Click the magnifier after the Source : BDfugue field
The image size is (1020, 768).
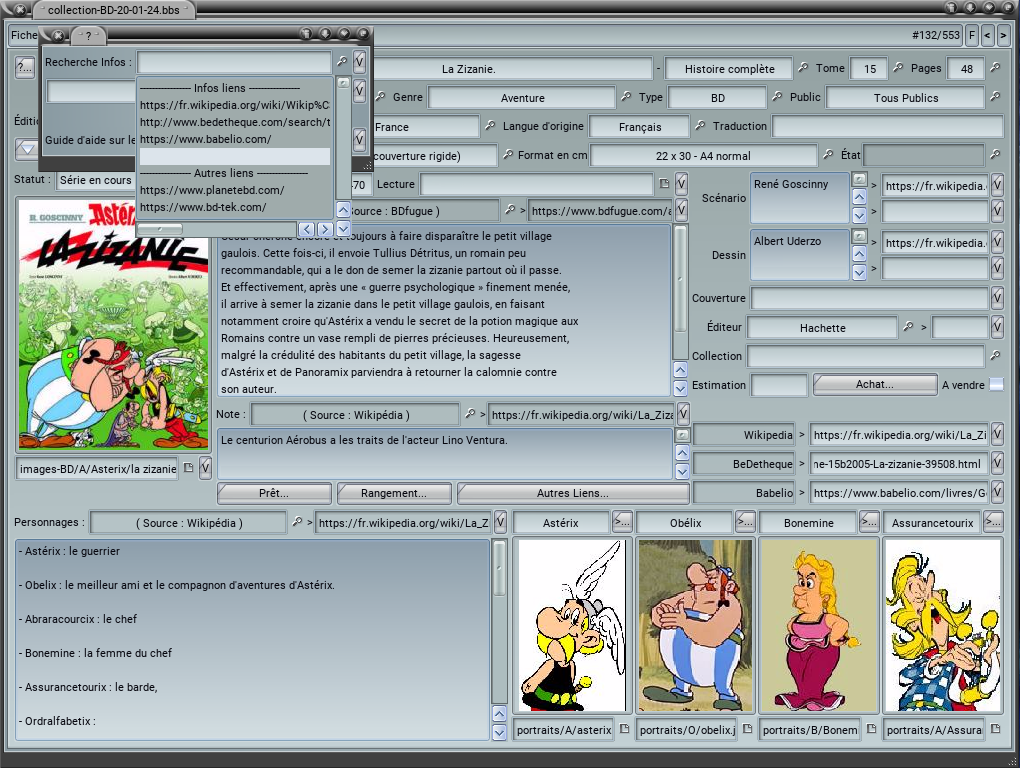510,210
